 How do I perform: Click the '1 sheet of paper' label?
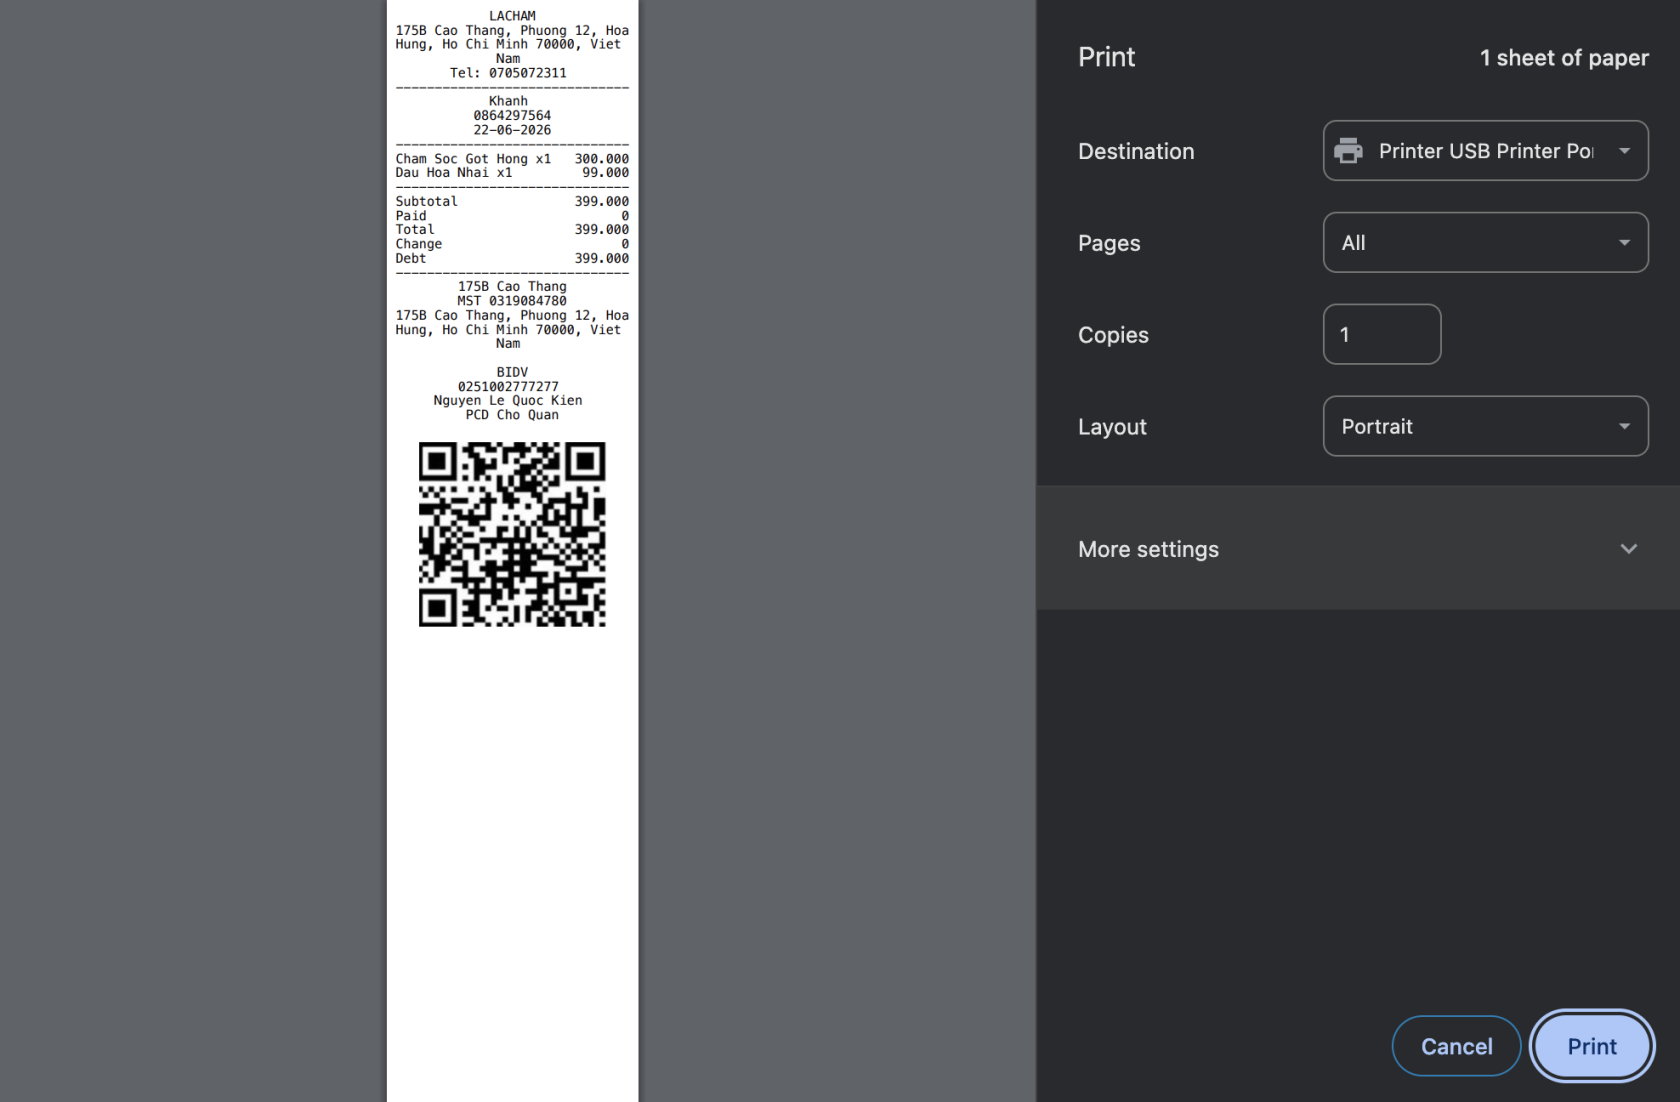pyautogui.click(x=1564, y=58)
